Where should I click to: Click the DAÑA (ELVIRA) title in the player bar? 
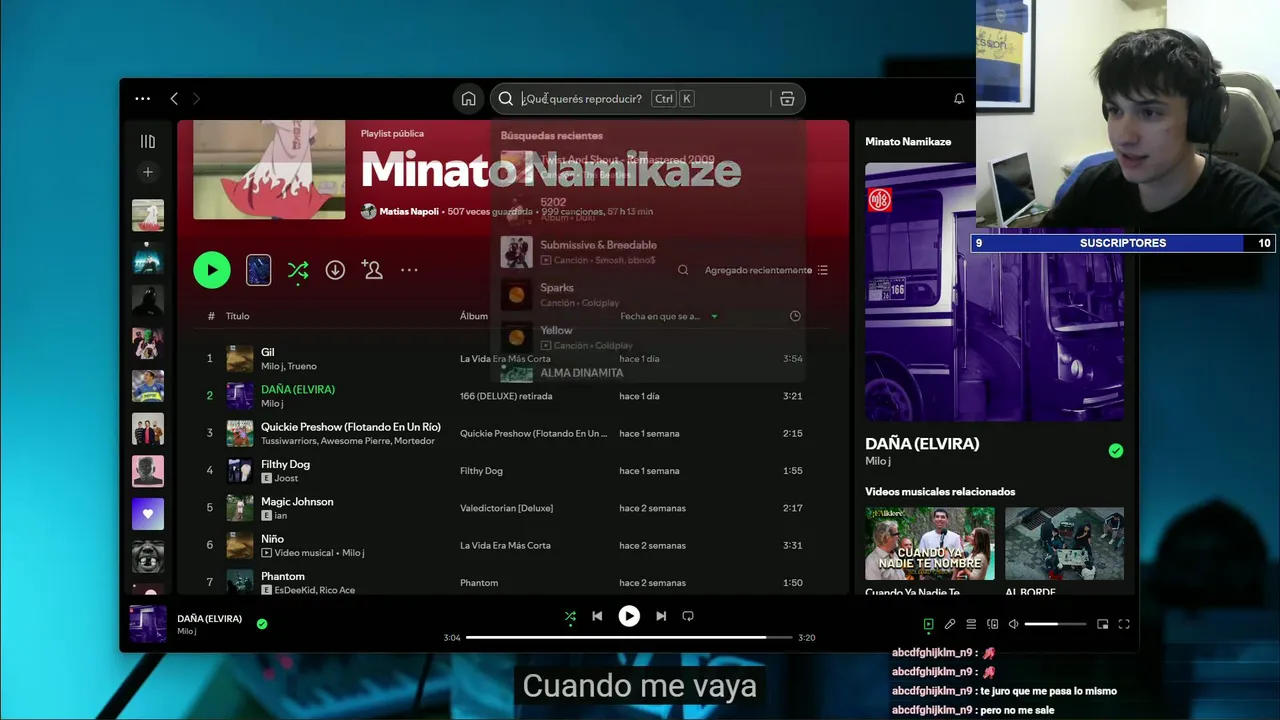click(210, 618)
